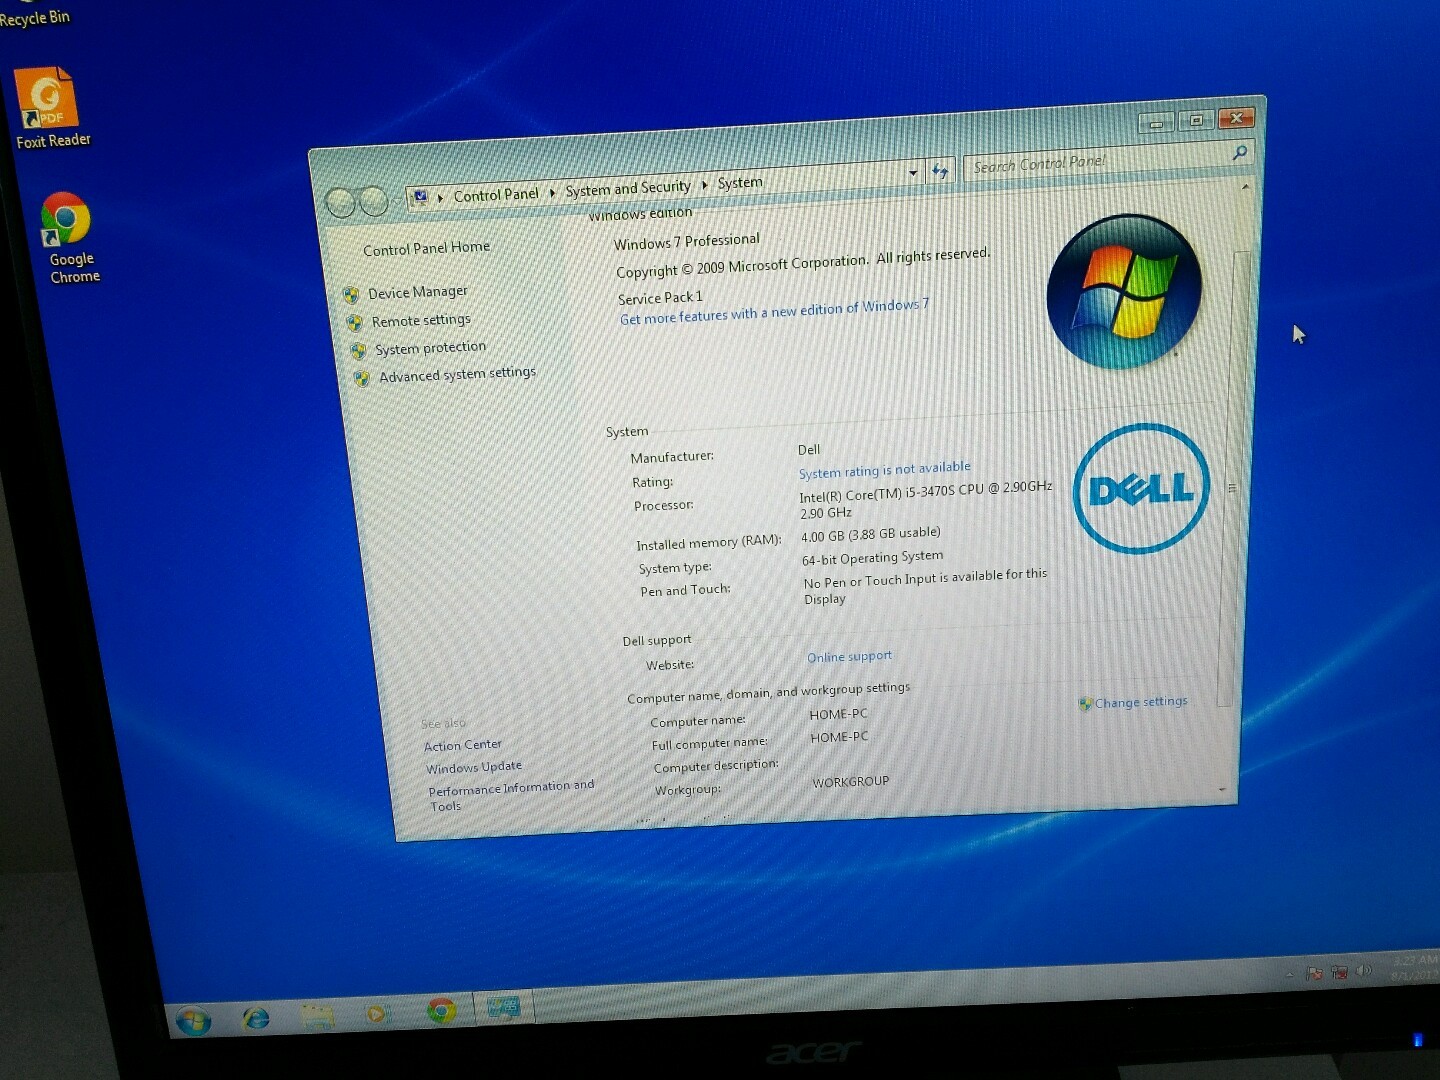Click the shield icon beside Remote settings
1440x1080 pixels.
pos(354,323)
